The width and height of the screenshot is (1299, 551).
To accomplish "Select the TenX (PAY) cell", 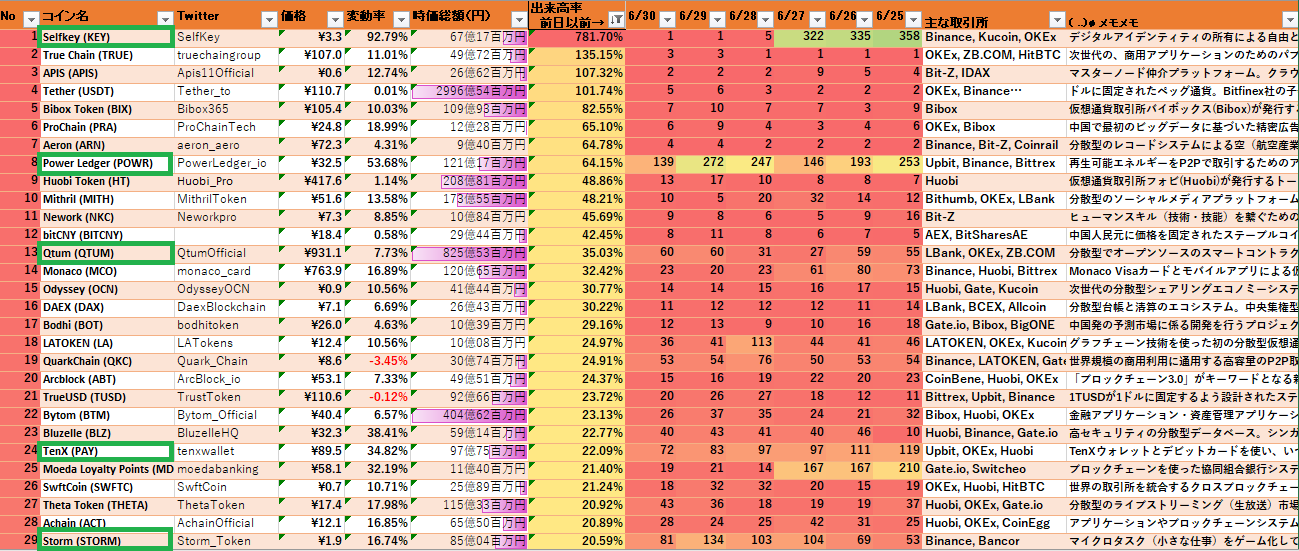I will click(104, 451).
